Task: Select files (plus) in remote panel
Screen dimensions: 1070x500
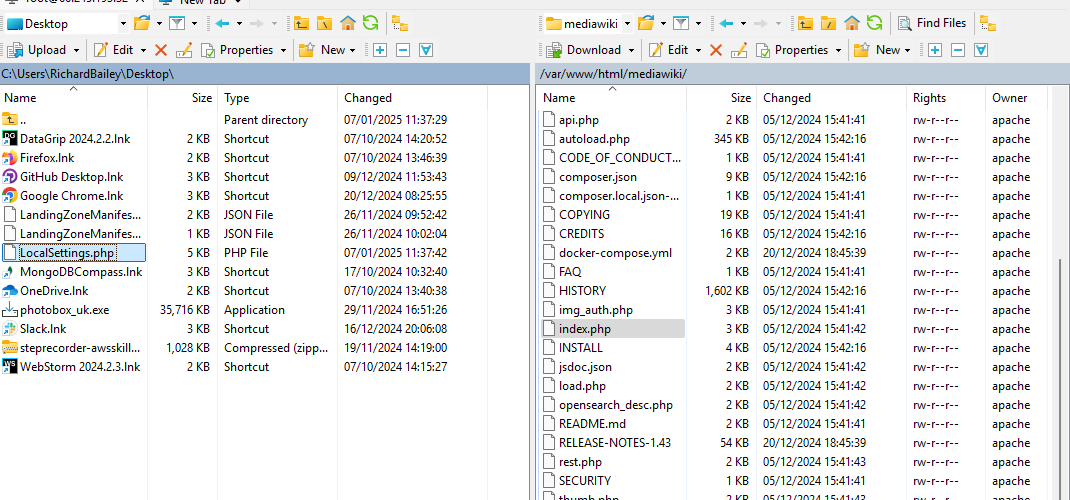Action: point(935,50)
